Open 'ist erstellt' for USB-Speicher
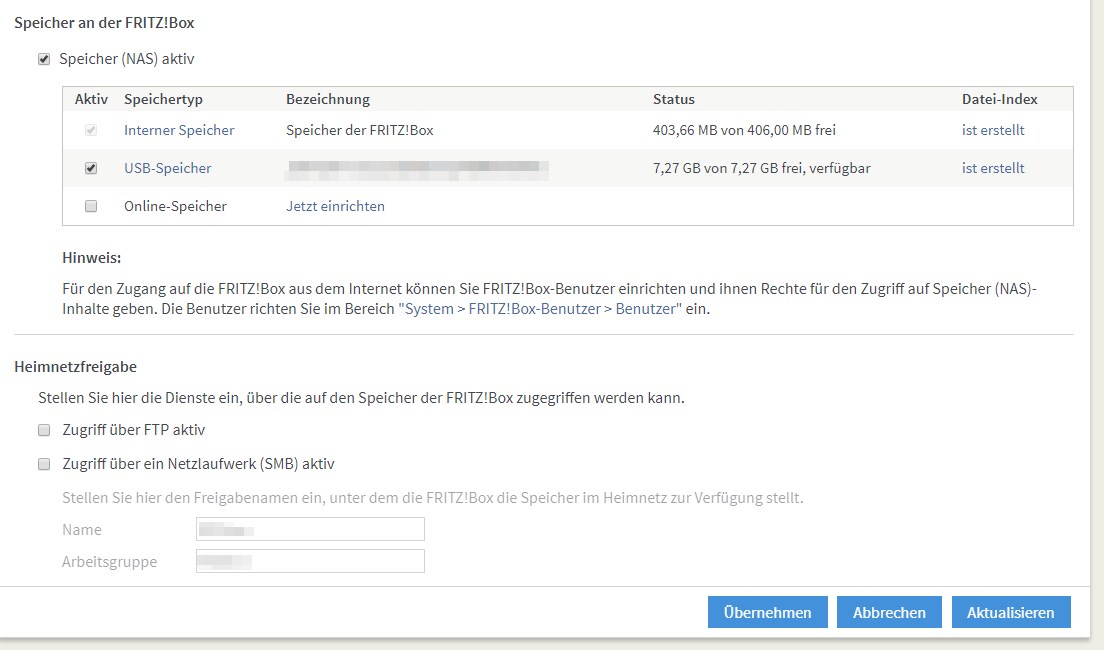 coord(993,168)
